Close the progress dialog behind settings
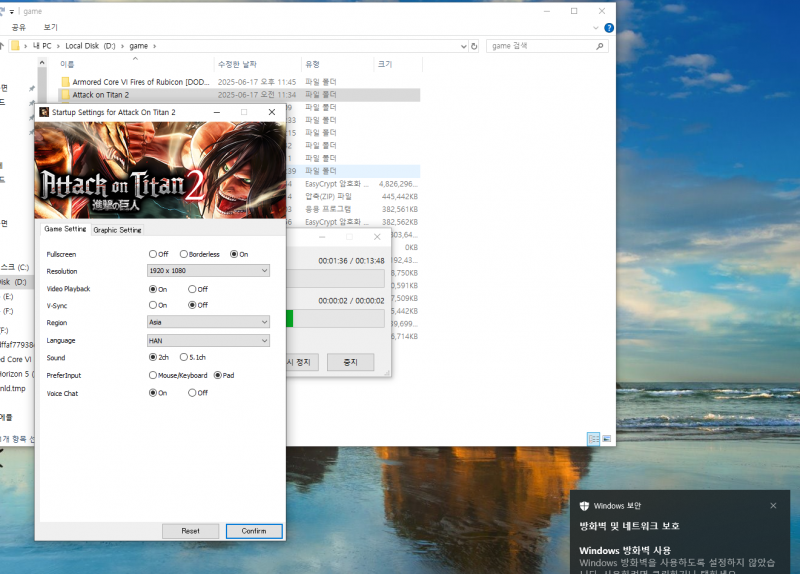The width and height of the screenshot is (800, 574). (377, 237)
